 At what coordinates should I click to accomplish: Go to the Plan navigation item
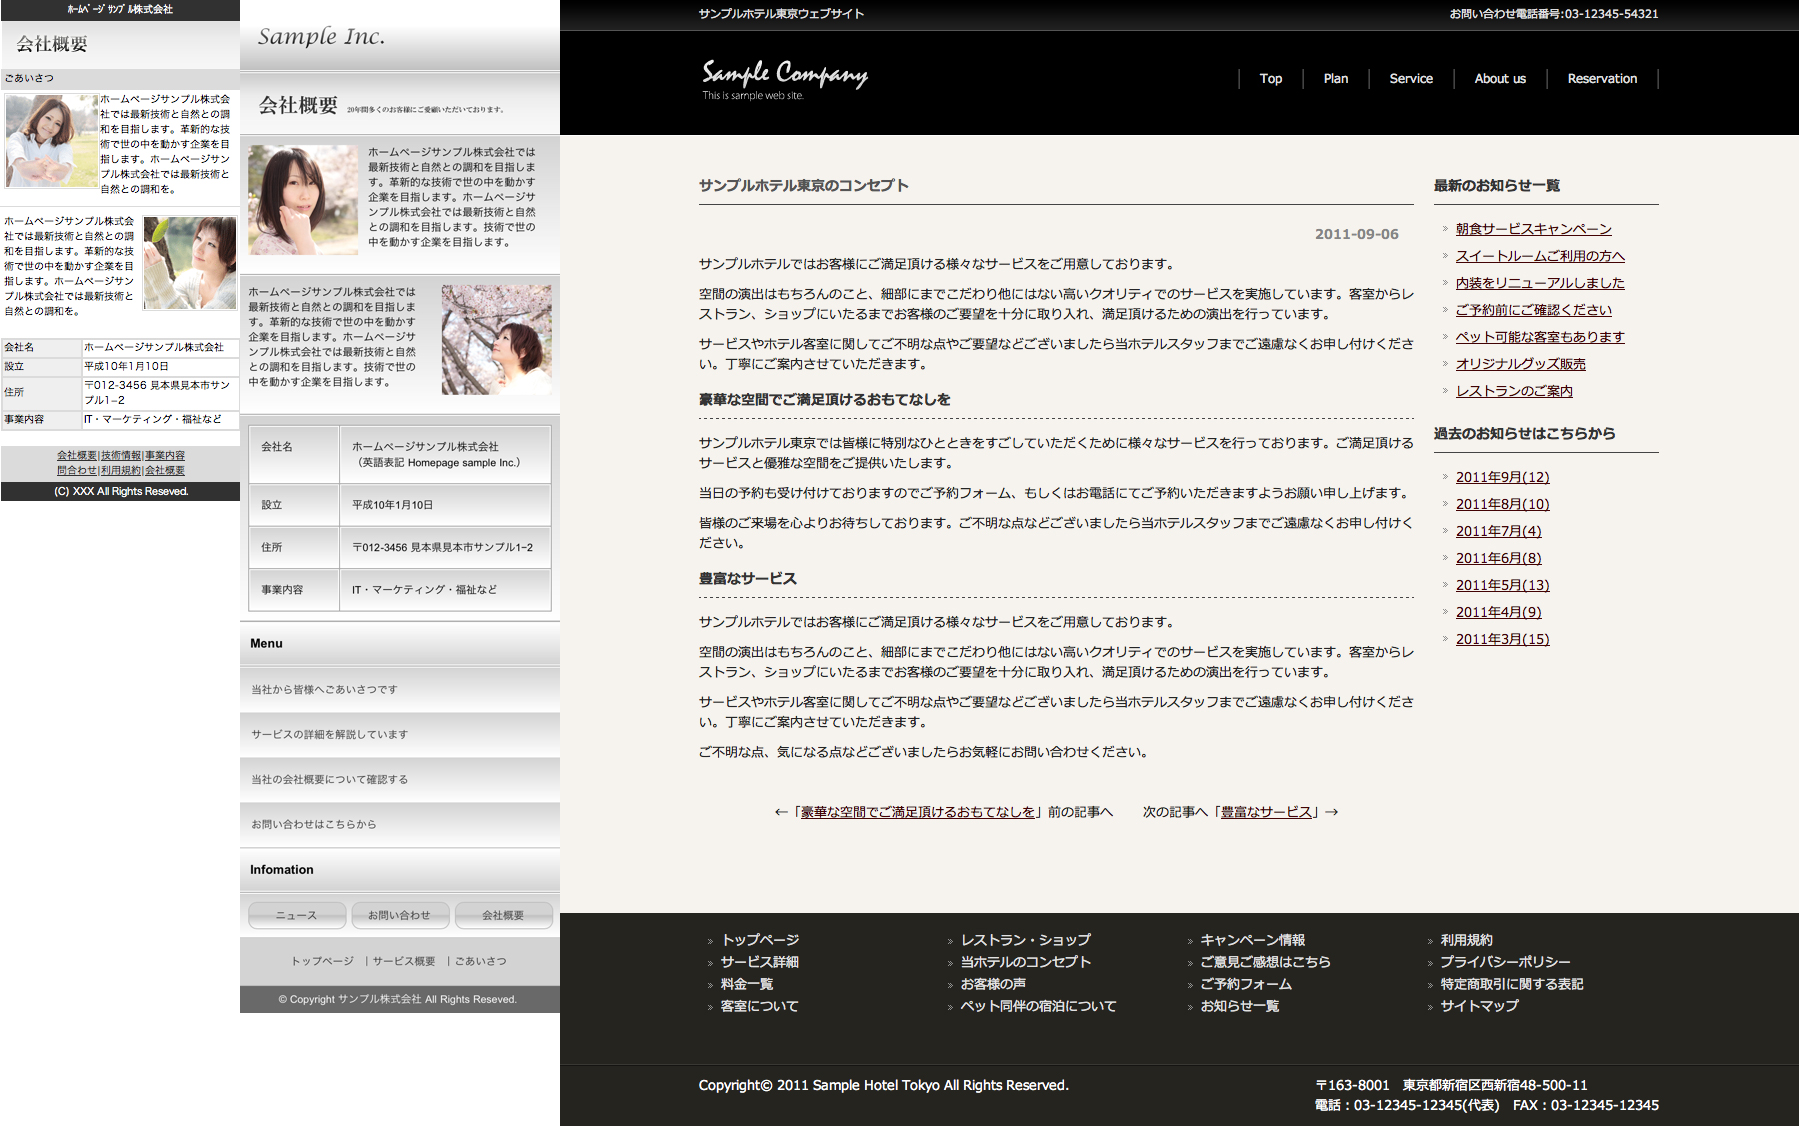click(1335, 79)
